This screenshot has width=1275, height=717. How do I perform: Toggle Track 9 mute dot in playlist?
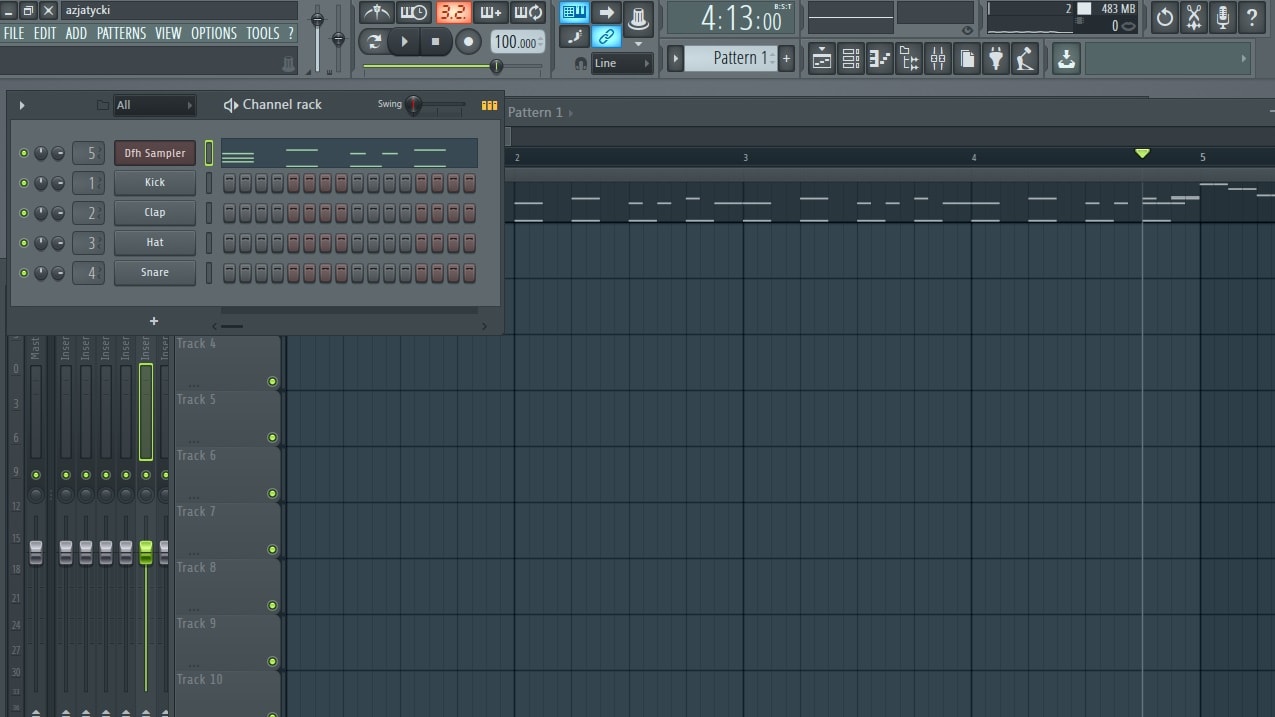[x=272, y=662]
